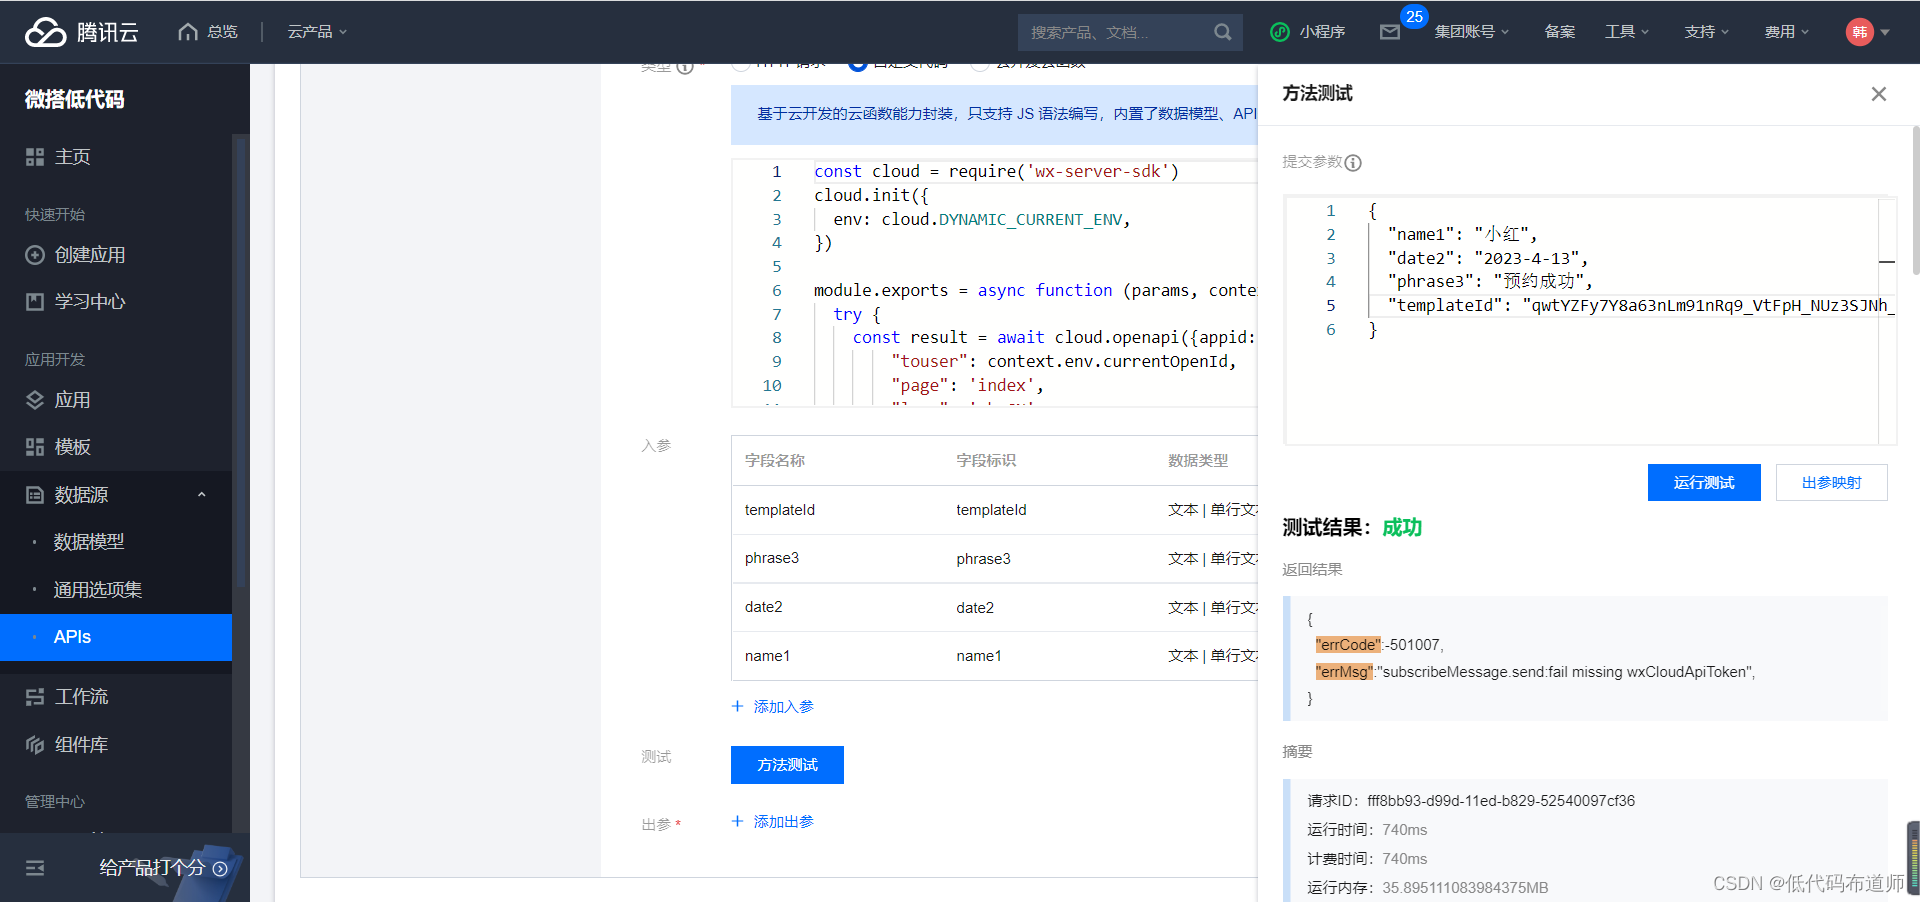Image resolution: width=1920 pixels, height=902 pixels.
Task: Click 数据类型 column header
Action: click(x=1198, y=461)
